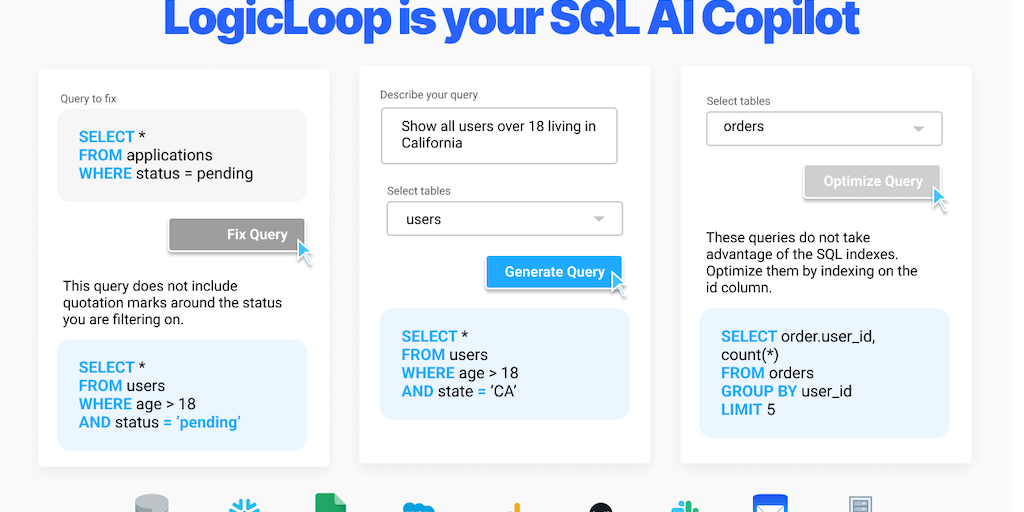The height and width of the screenshot is (512, 1024).
Task: Expand the orders table dropdown arrow
Action: [919, 129]
